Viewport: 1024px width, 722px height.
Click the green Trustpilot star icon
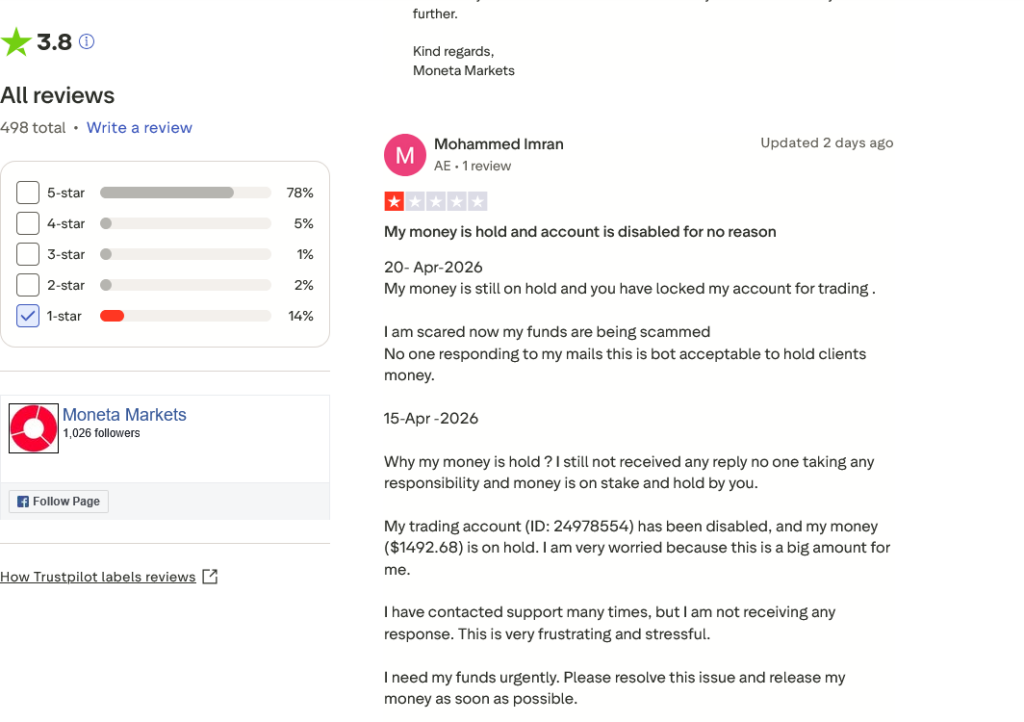tap(16, 42)
